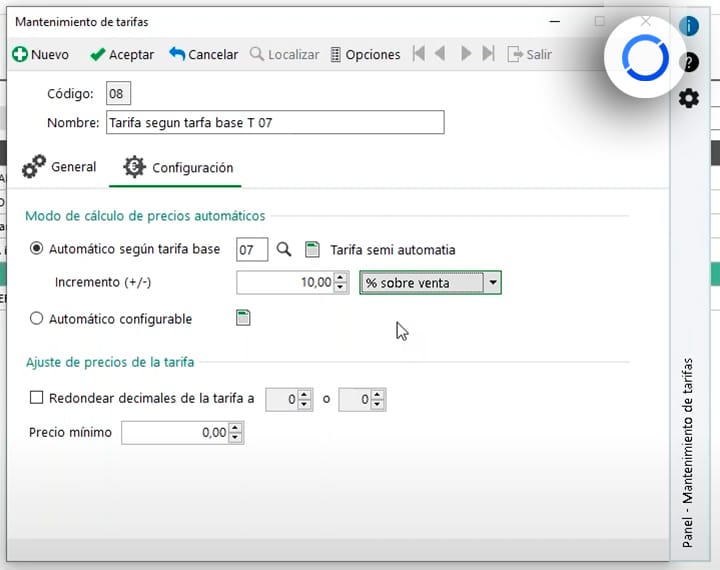Click the blue info icon

click(689, 25)
